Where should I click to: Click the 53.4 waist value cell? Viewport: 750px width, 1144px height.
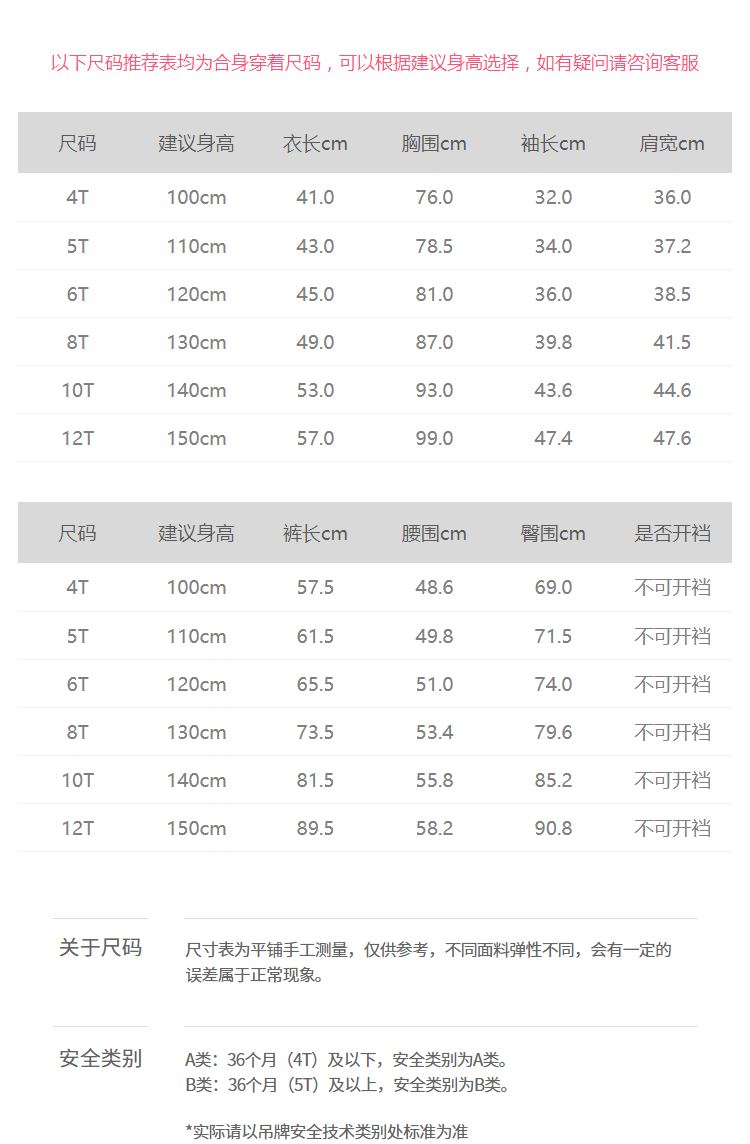click(x=434, y=732)
